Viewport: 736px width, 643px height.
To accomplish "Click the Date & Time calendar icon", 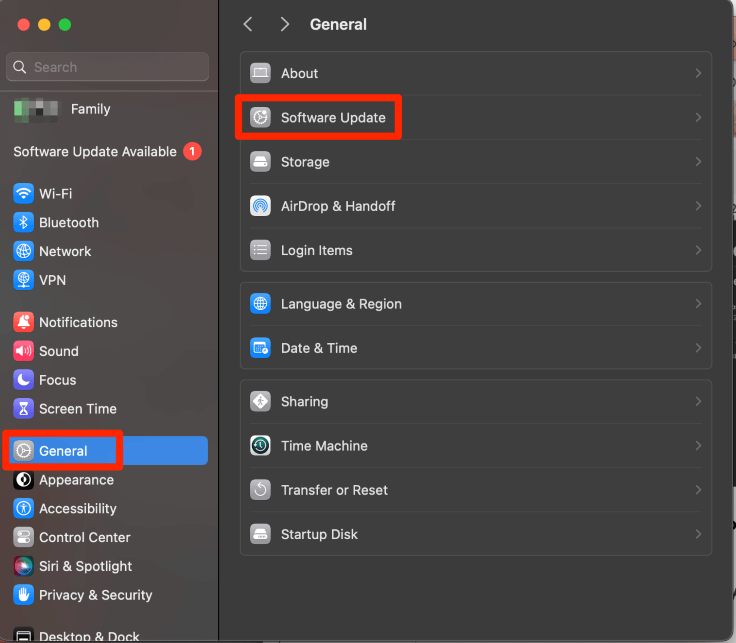I will tap(260, 348).
